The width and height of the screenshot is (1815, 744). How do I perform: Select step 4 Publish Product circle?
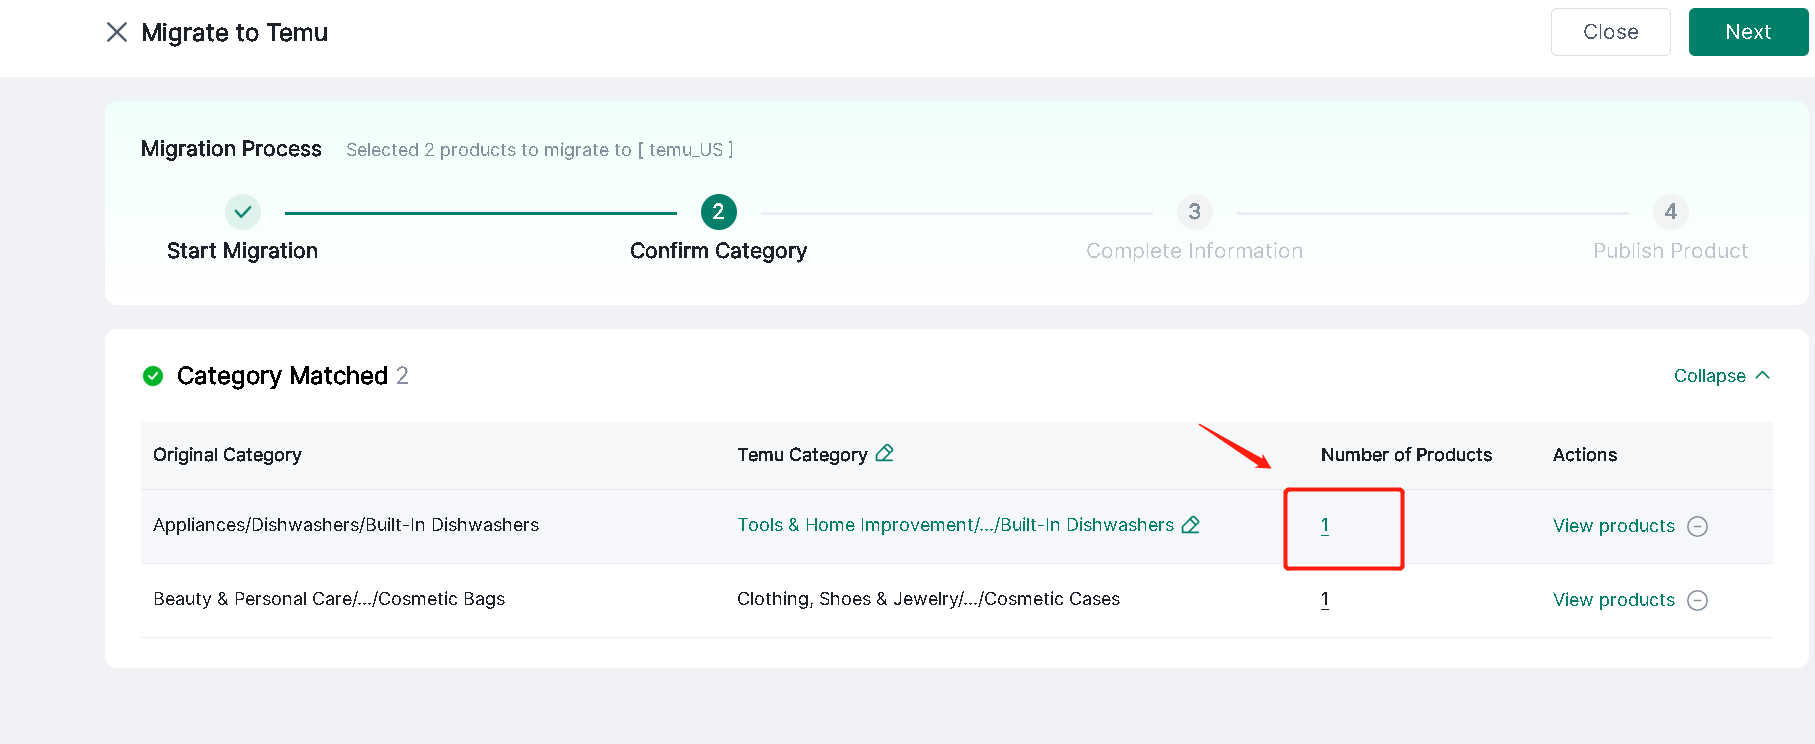(1671, 212)
